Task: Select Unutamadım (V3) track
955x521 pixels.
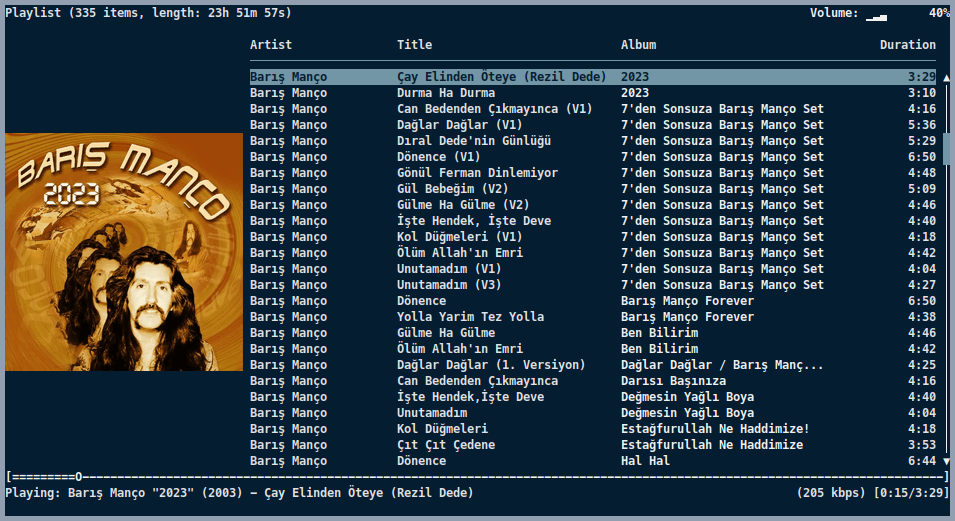Action: [449, 285]
